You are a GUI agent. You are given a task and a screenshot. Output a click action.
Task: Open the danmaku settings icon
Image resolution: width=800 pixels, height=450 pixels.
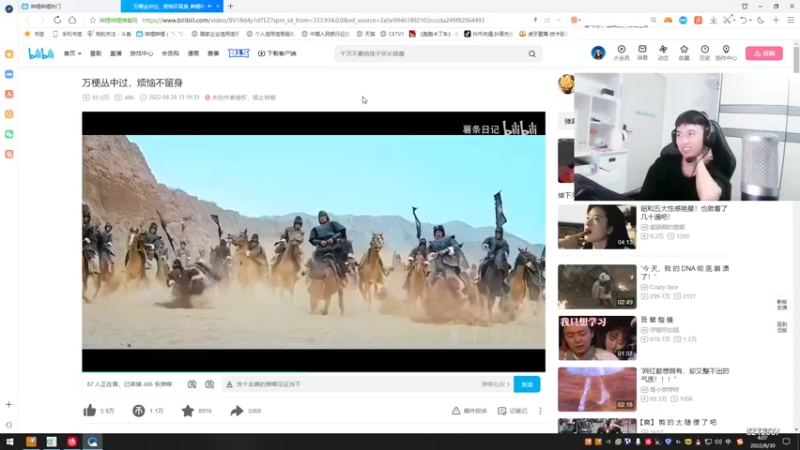point(210,384)
